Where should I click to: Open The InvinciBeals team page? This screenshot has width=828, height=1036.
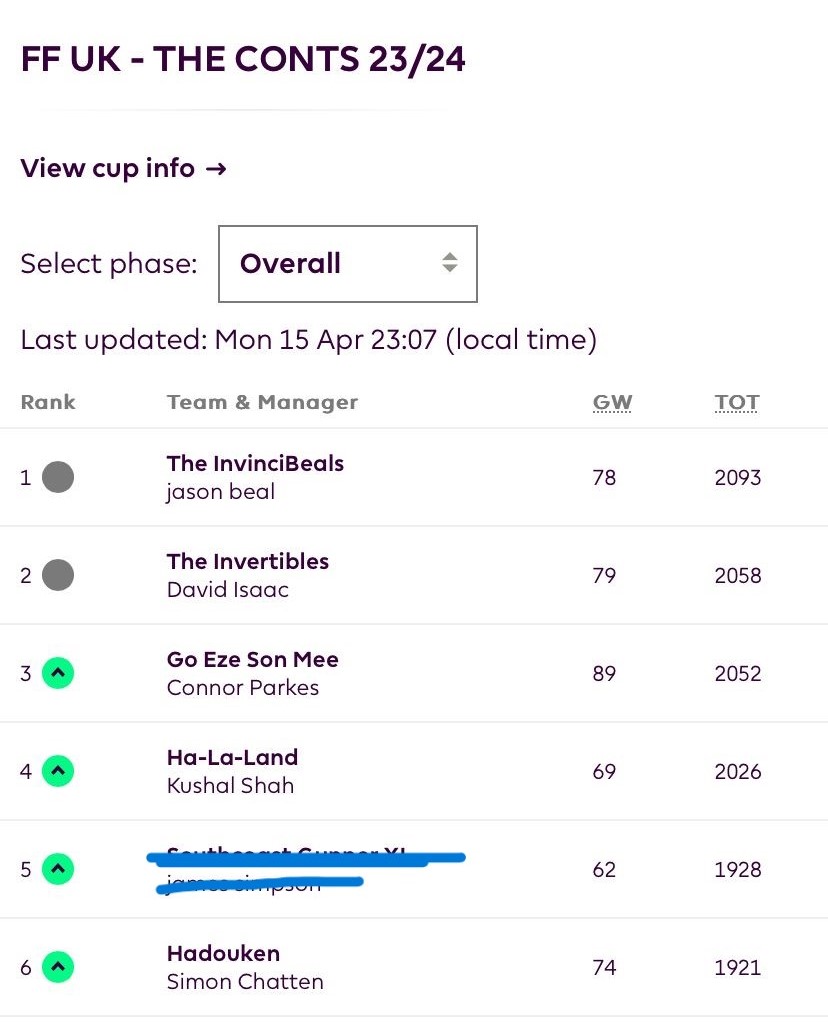tap(255, 464)
